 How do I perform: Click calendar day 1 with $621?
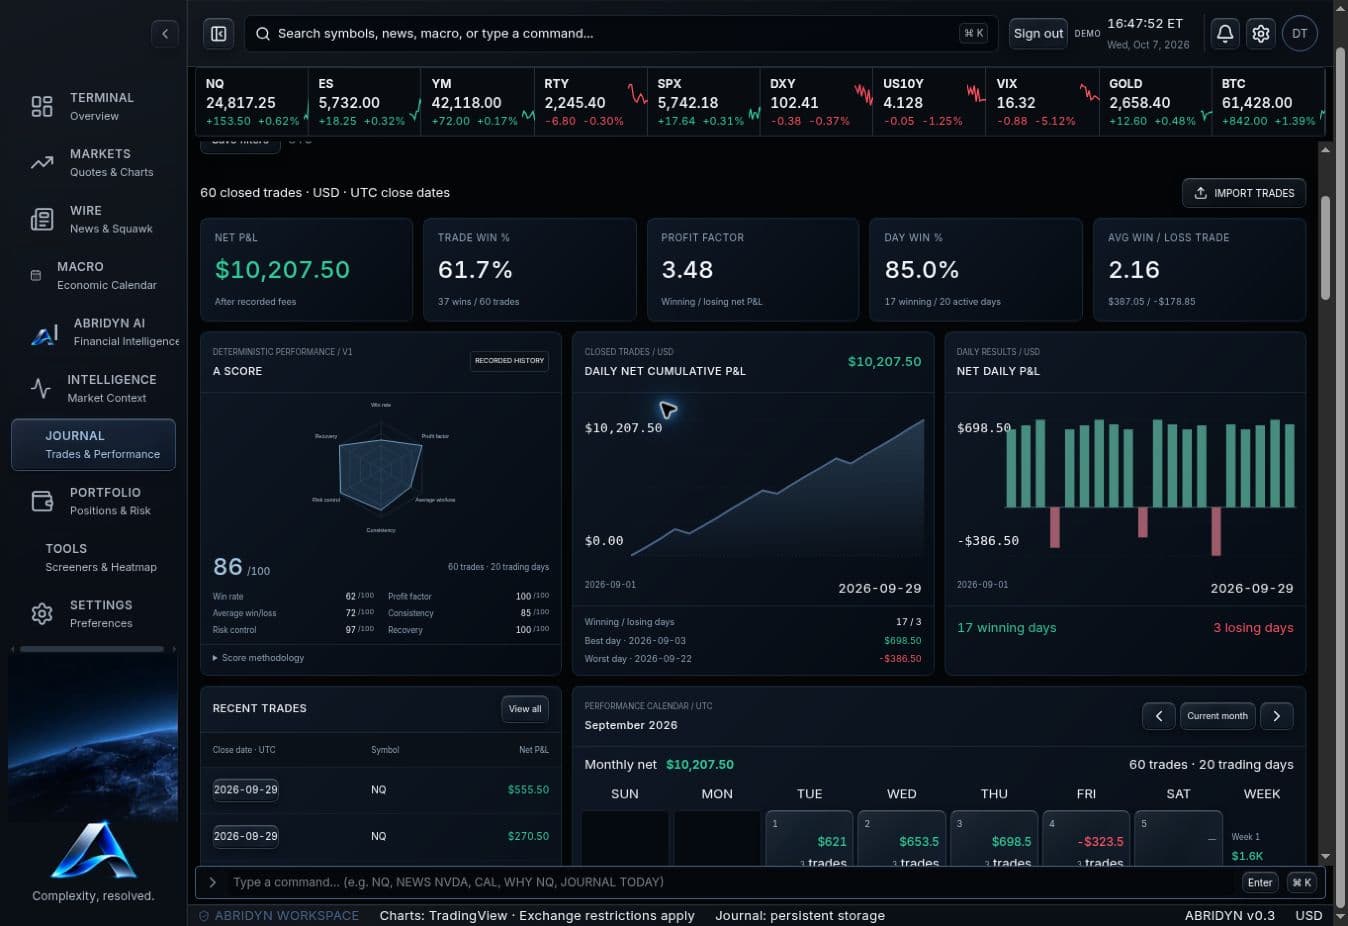809,838
